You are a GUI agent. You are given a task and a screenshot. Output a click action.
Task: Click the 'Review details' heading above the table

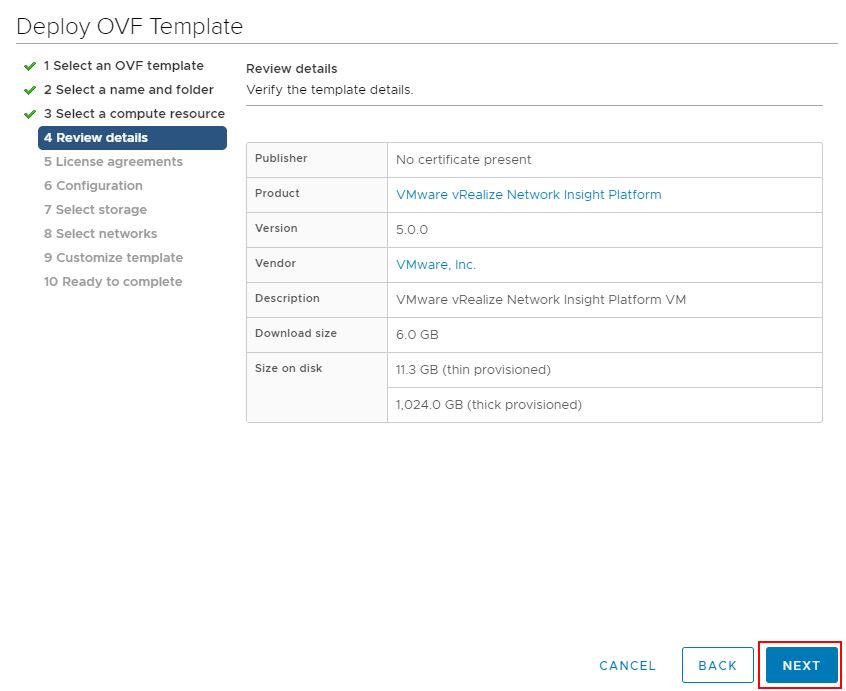pos(292,69)
